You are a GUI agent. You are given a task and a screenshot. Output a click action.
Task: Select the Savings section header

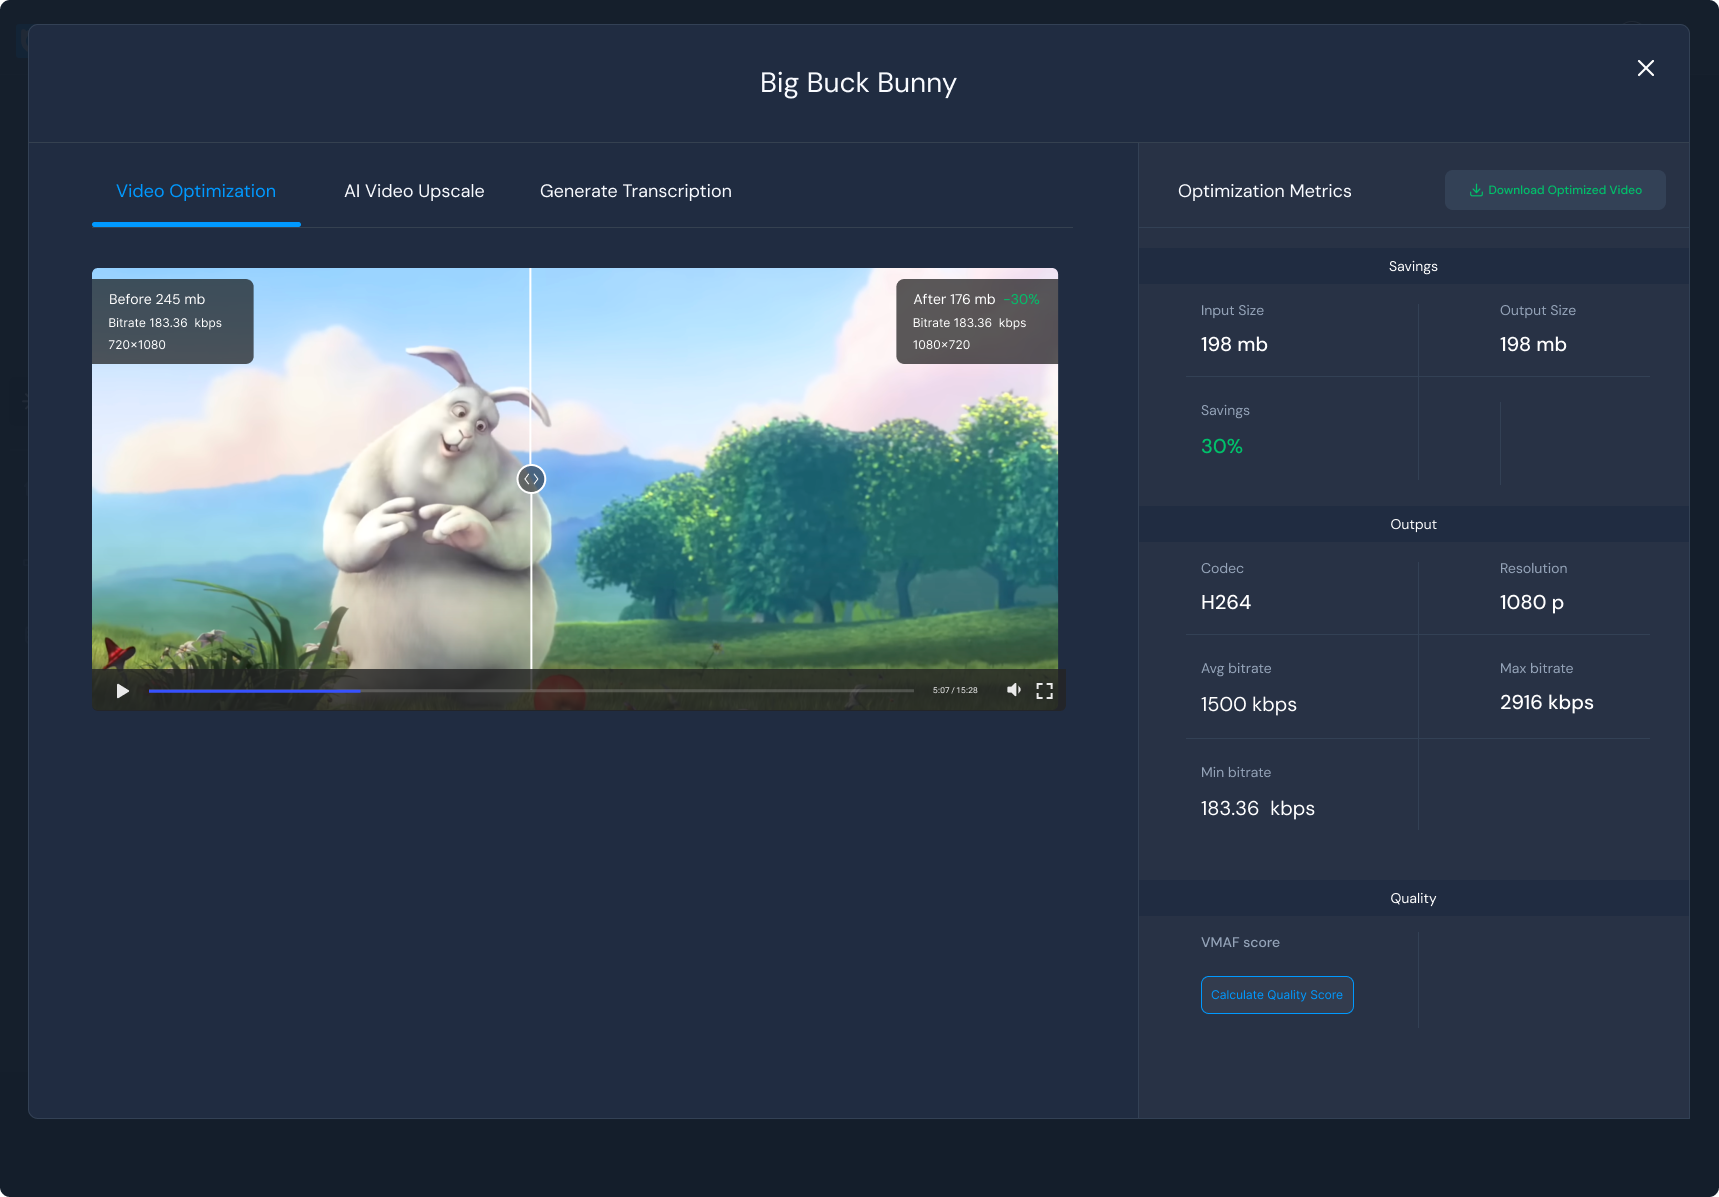click(1412, 266)
